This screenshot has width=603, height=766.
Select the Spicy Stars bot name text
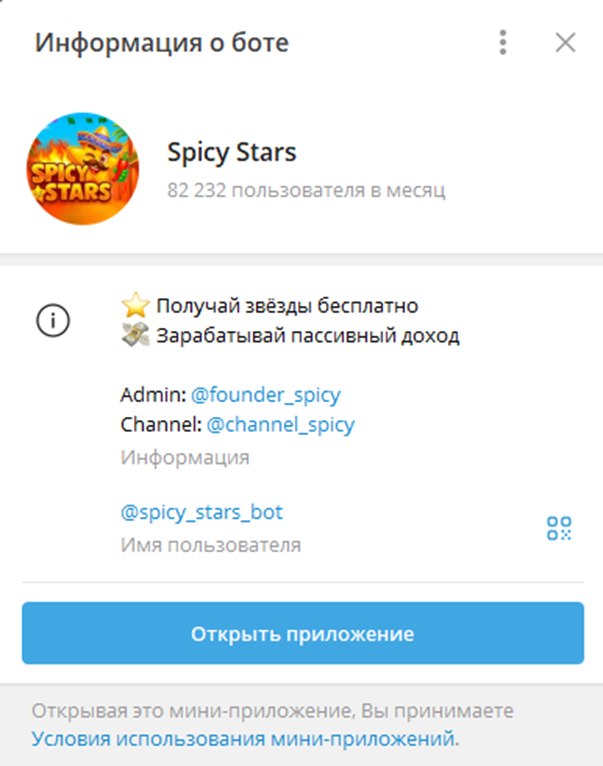[232, 152]
